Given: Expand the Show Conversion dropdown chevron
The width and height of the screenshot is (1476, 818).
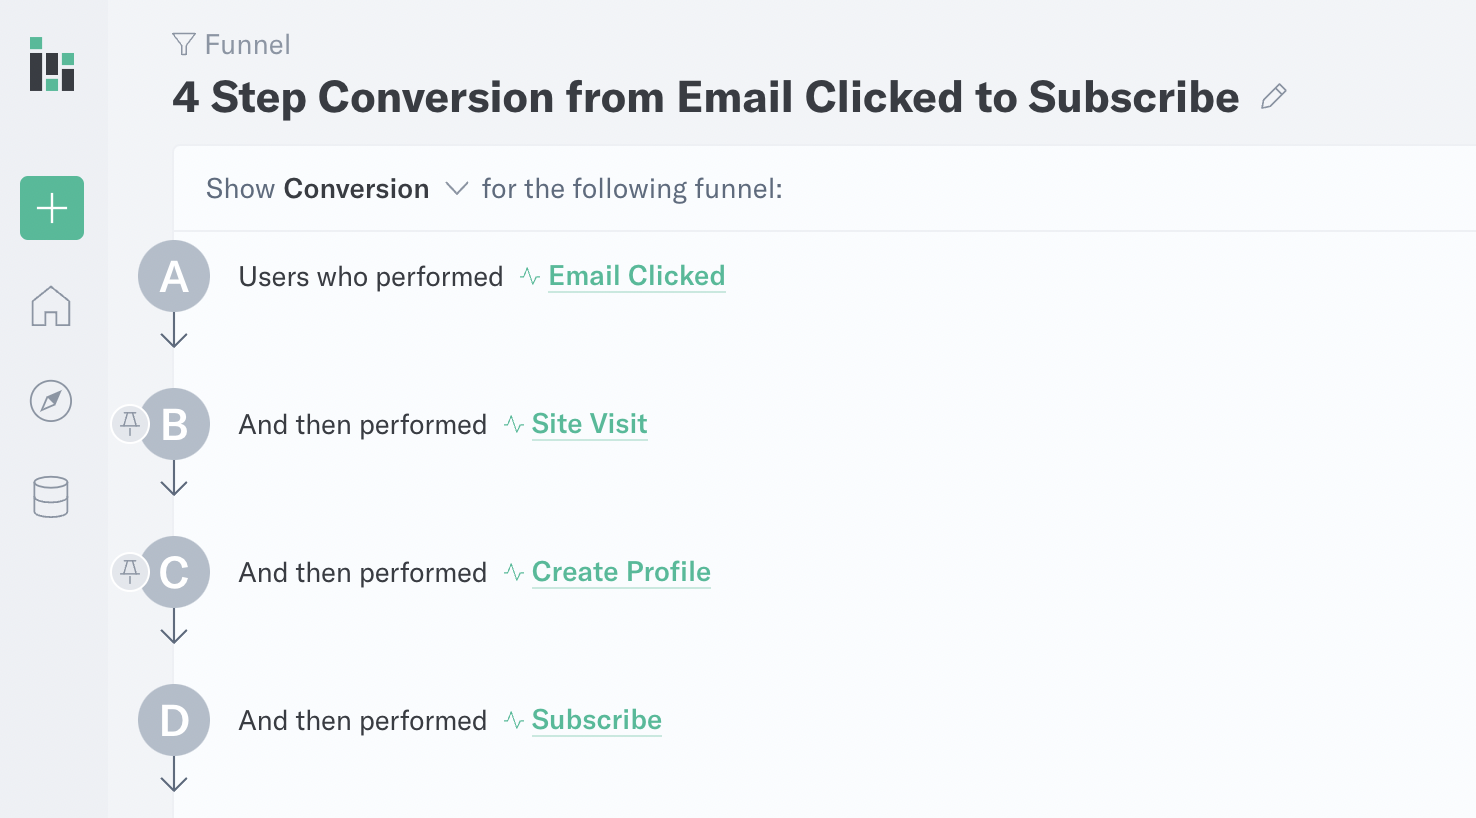Looking at the screenshot, I should (x=456, y=189).
